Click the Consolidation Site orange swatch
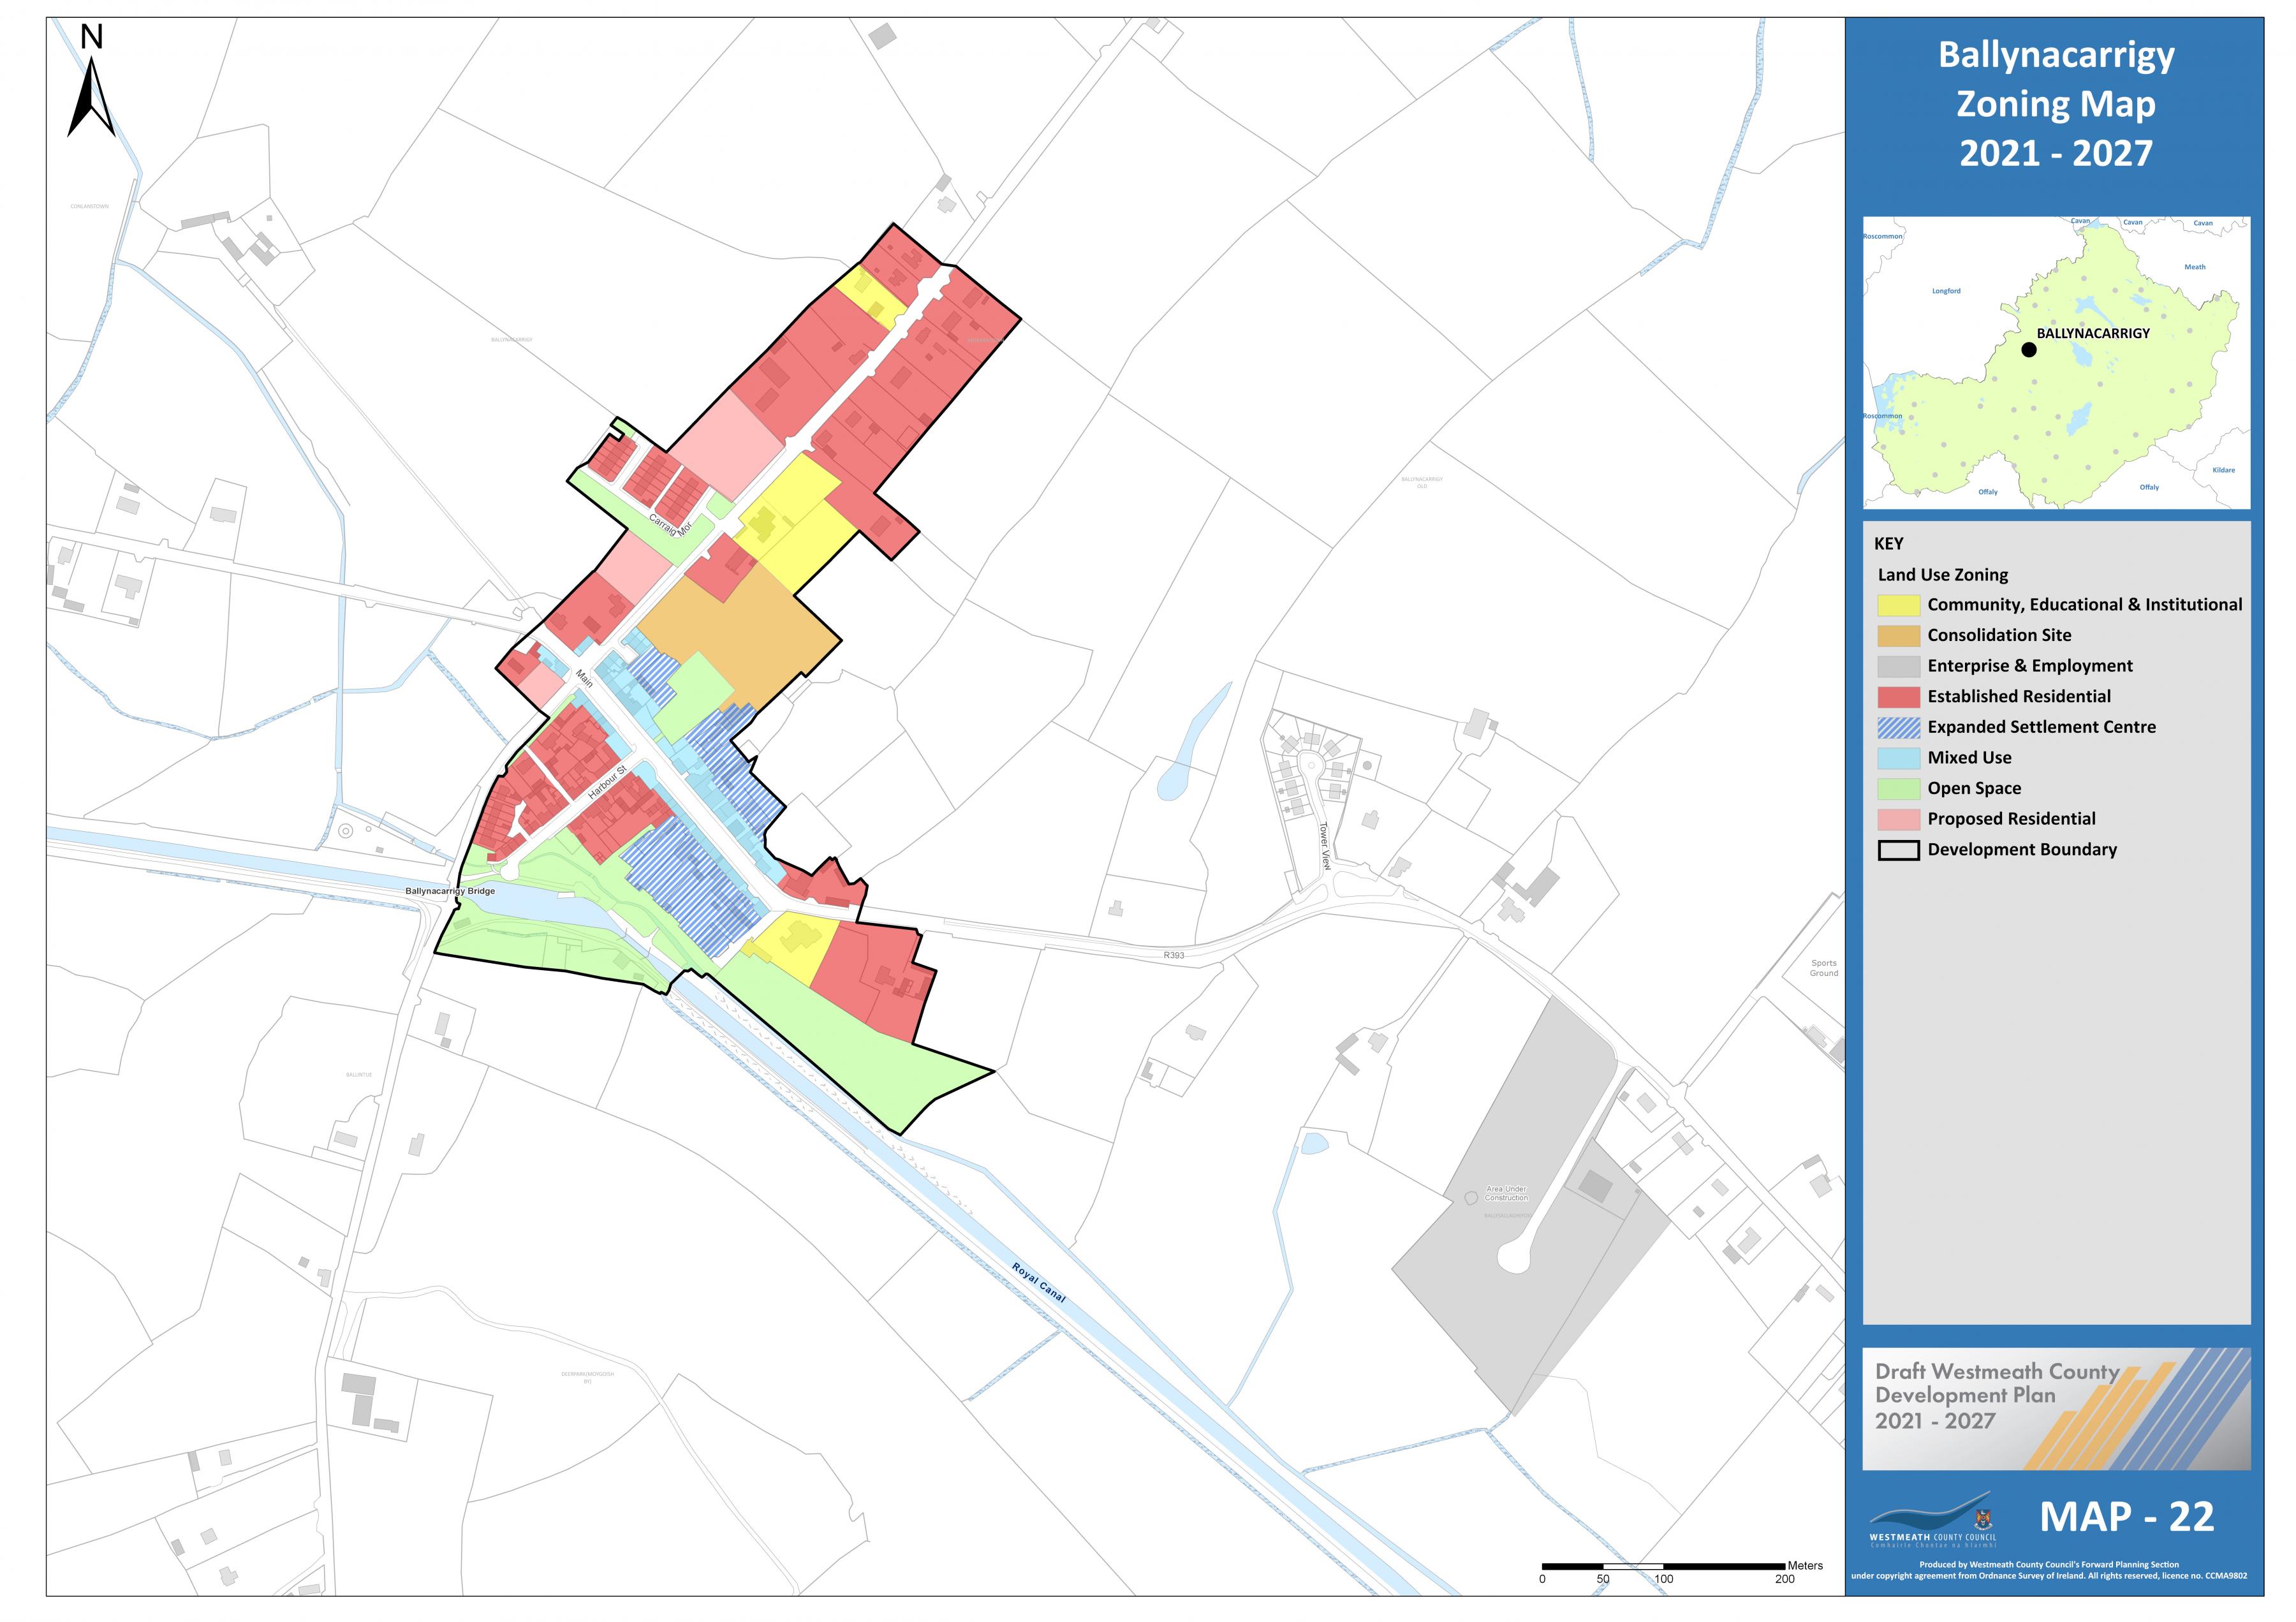2296x1622 pixels. pyautogui.click(x=1898, y=636)
